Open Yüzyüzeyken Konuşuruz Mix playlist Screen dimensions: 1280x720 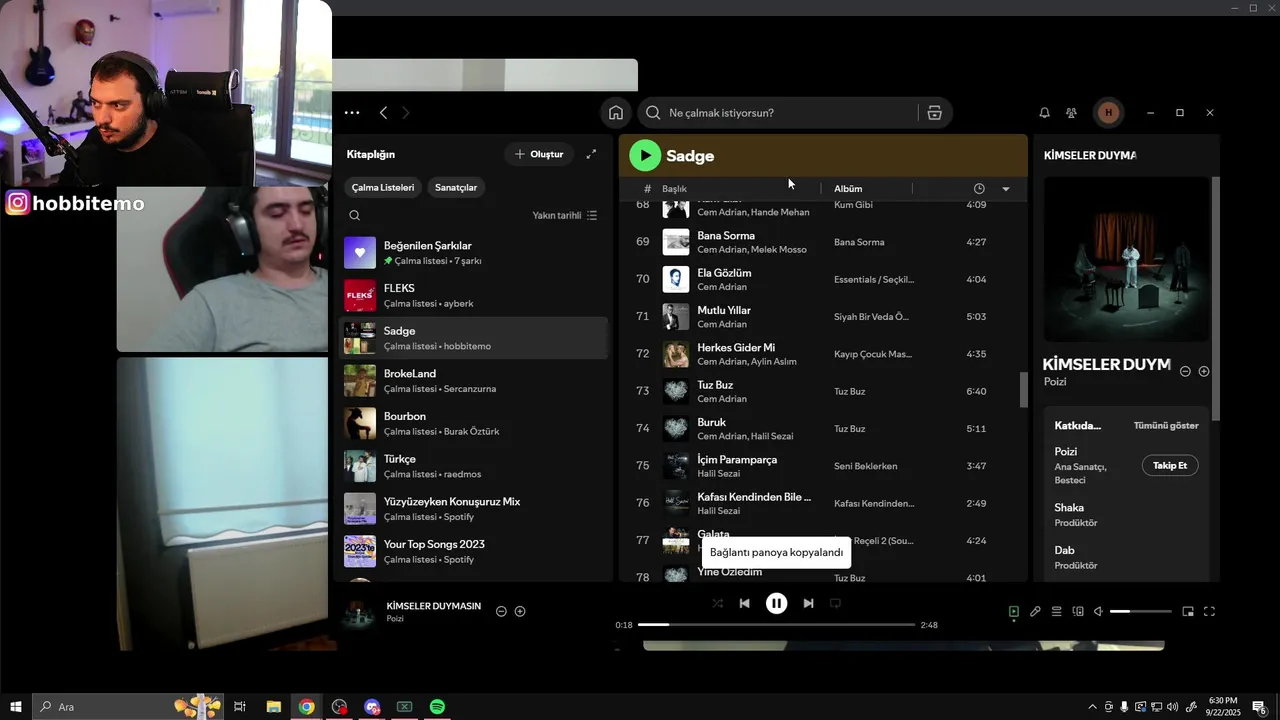473,509
